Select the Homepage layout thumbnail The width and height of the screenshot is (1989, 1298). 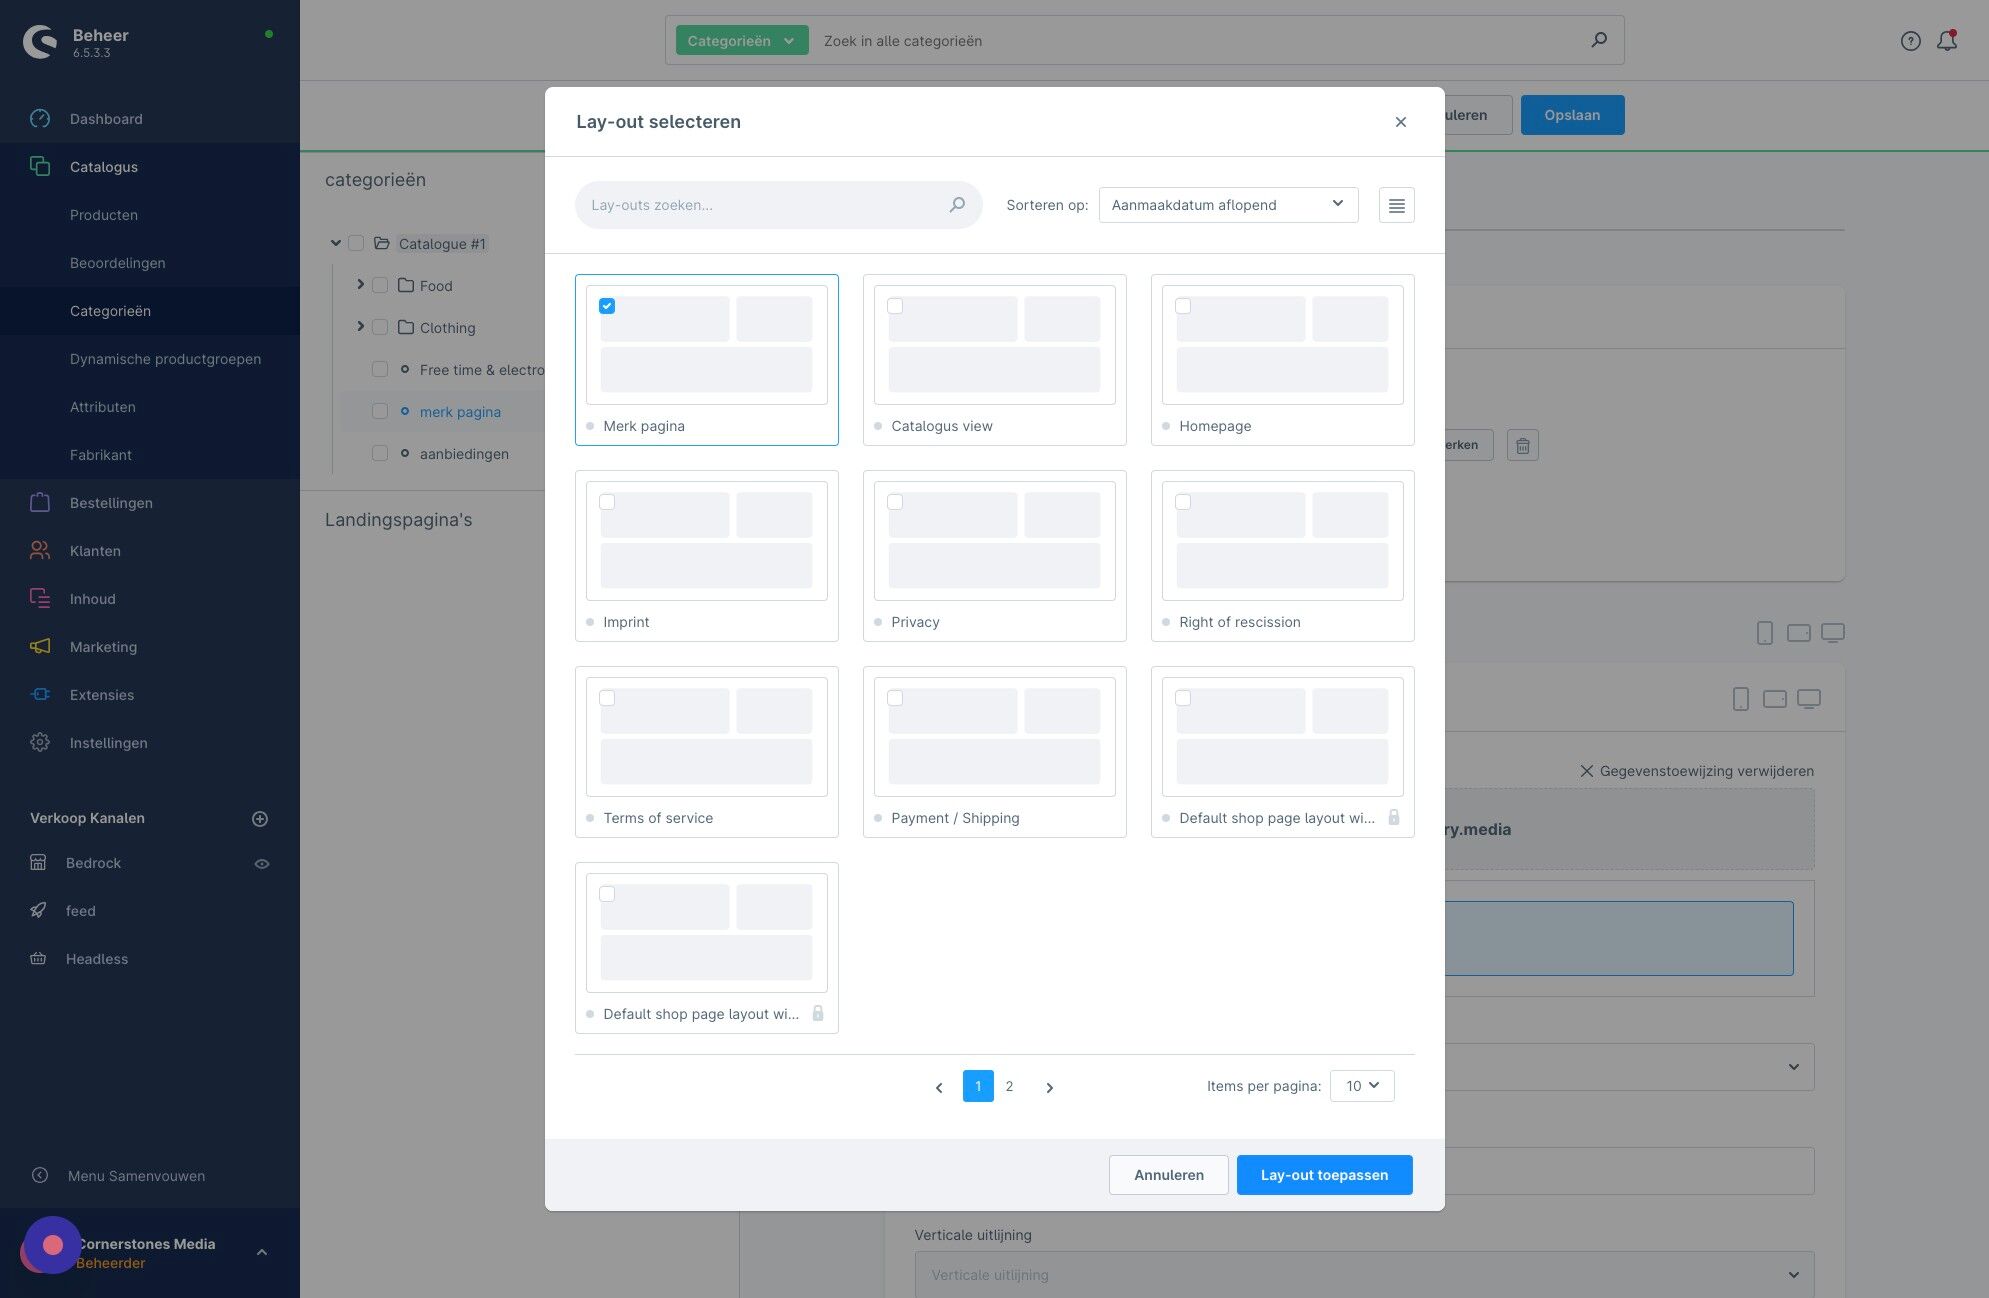pos(1282,345)
